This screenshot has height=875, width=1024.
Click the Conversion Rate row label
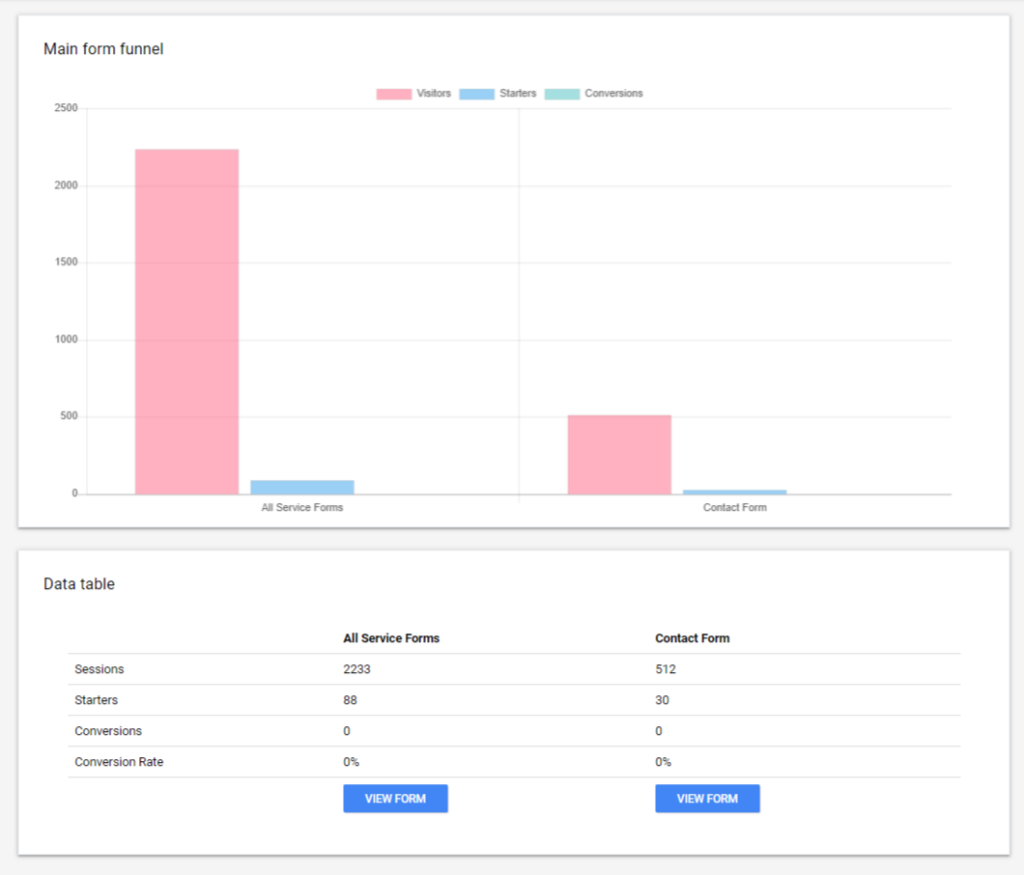click(118, 761)
